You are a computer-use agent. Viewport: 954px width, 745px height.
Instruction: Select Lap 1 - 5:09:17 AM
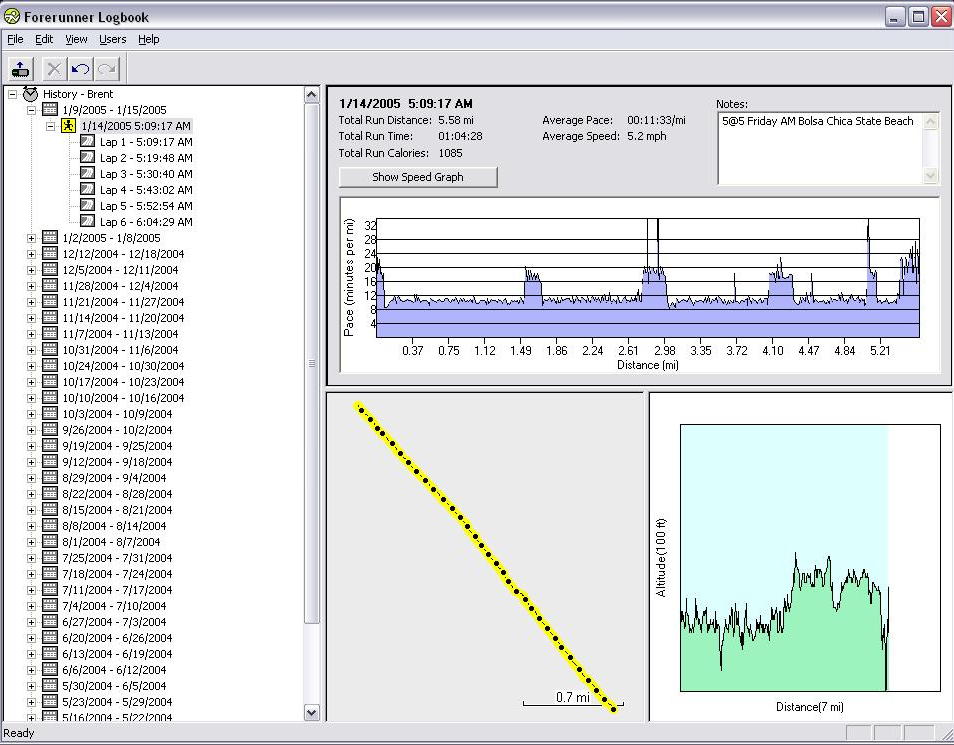[146, 142]
